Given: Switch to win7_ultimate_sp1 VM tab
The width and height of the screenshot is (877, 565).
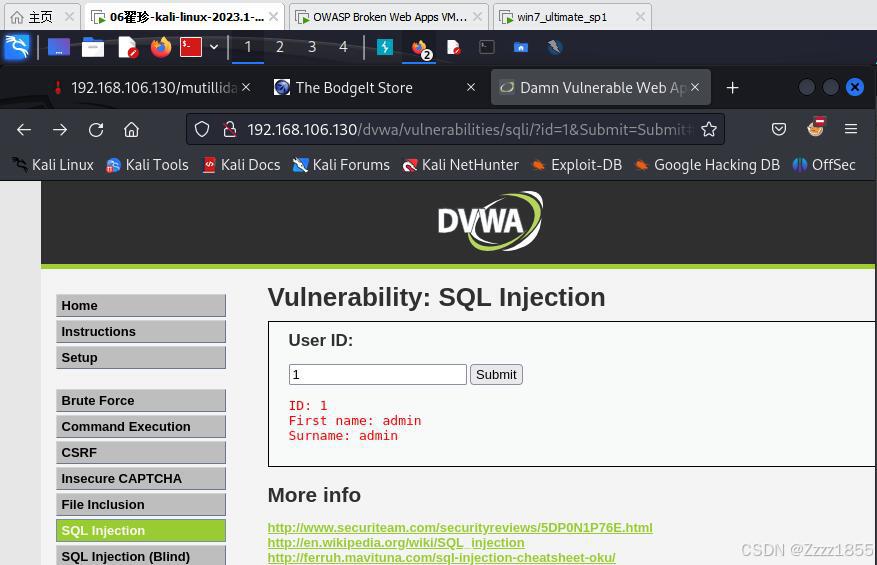Looking at the screenshot, I should 573,17.
